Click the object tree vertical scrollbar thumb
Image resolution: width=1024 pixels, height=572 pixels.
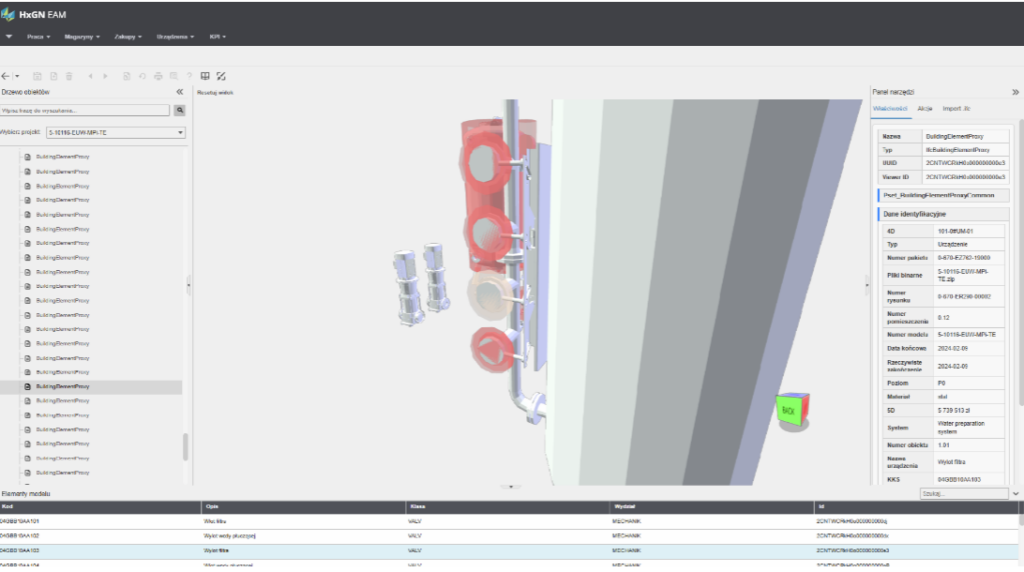[185, 447]
